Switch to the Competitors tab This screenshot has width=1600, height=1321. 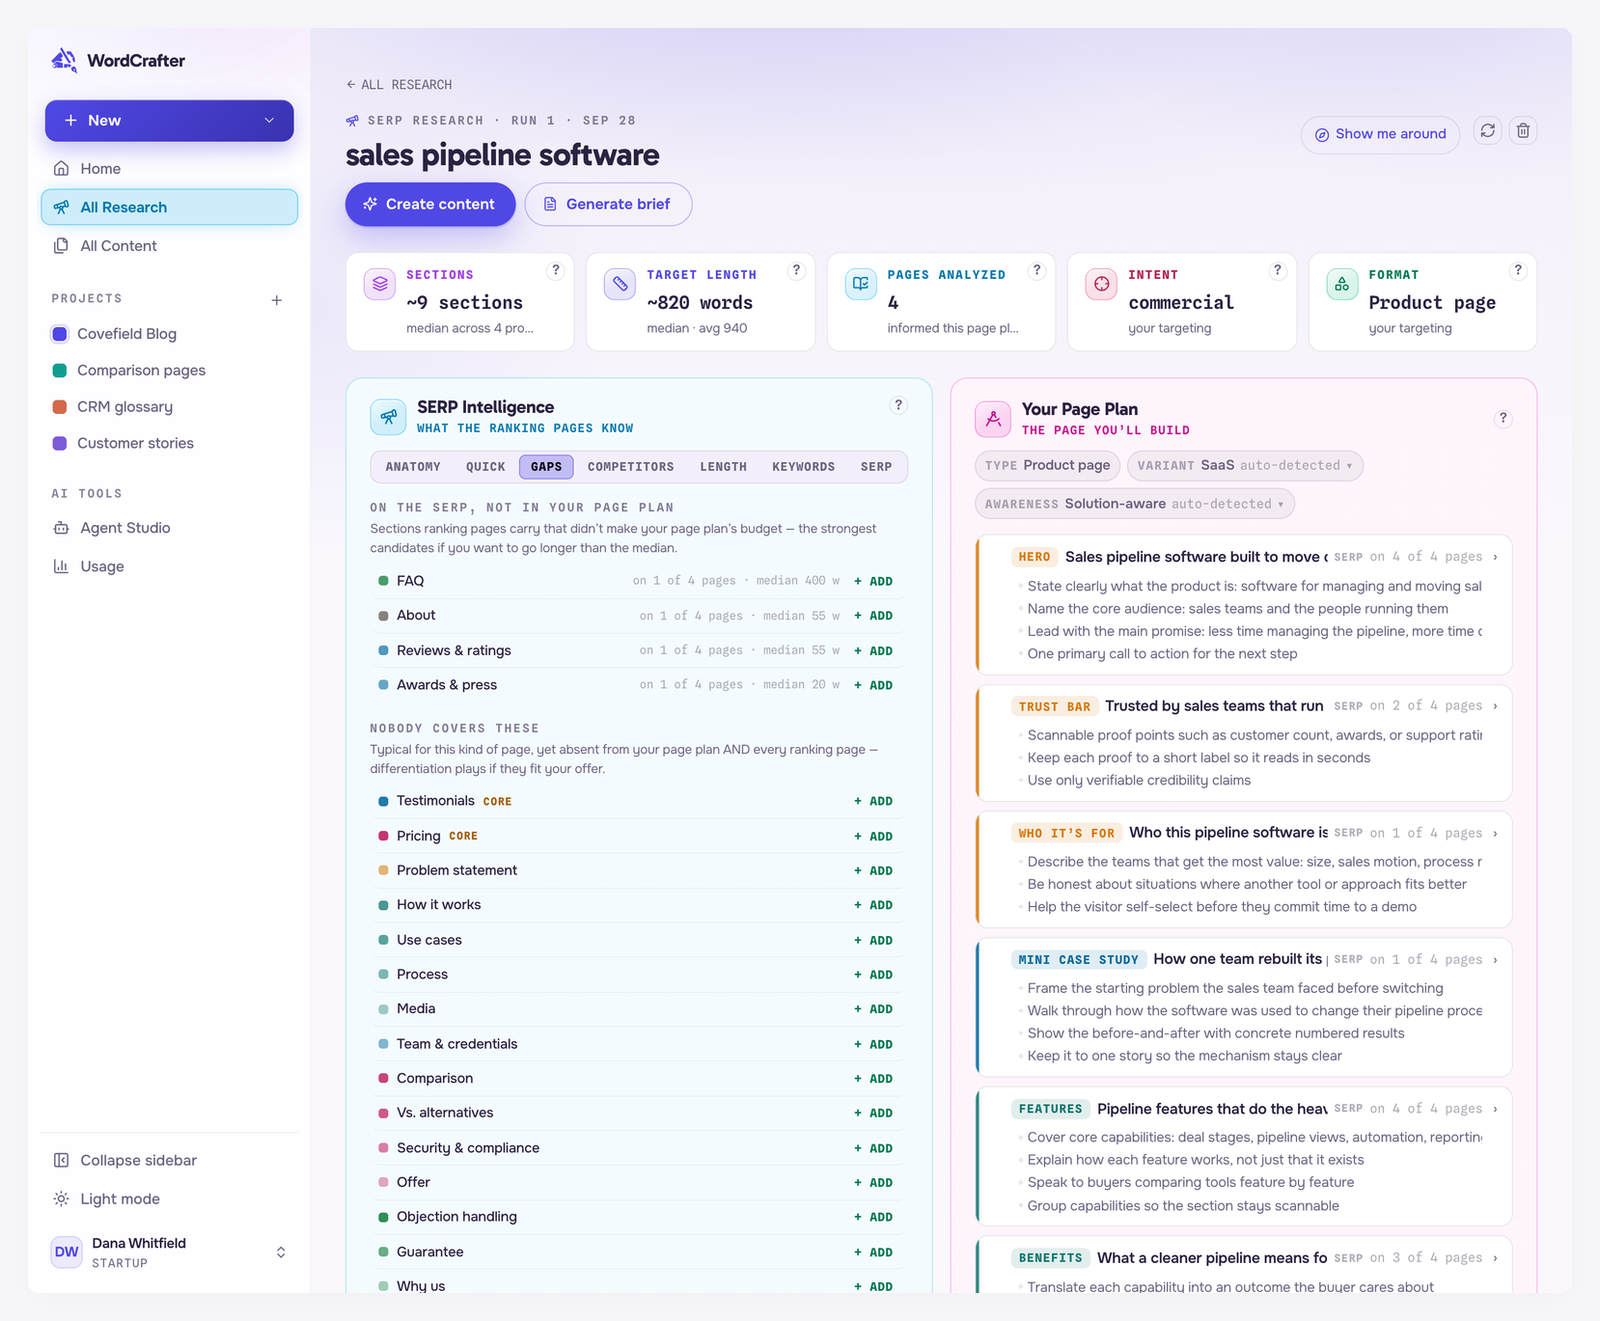click(631, 467)
